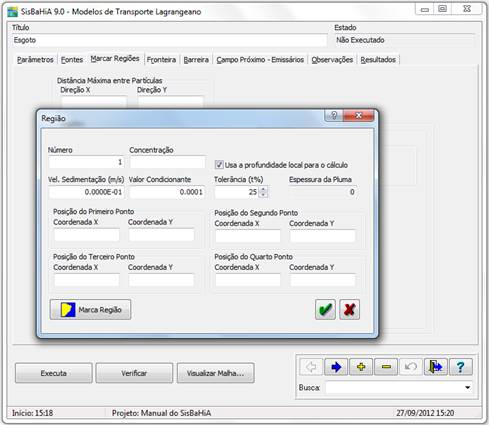Open help with blue question mark

tap(461, 367)
